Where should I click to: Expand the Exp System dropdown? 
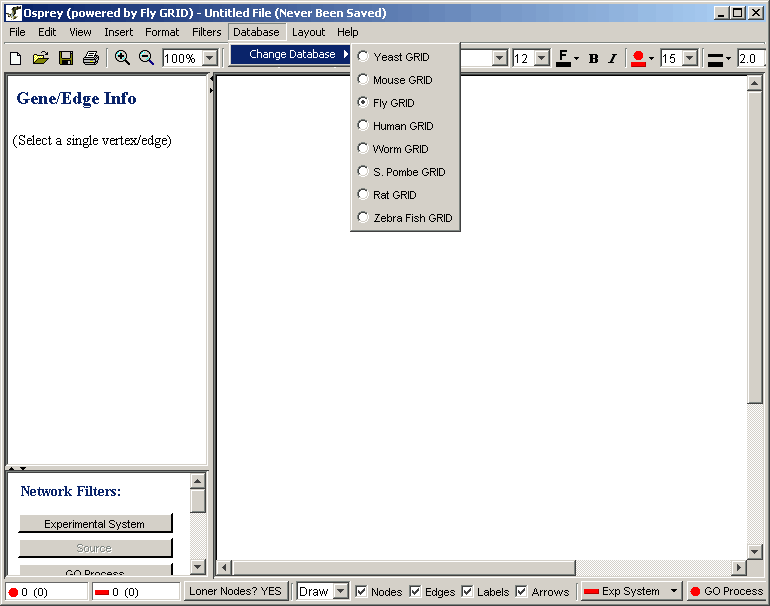point(674,591)
